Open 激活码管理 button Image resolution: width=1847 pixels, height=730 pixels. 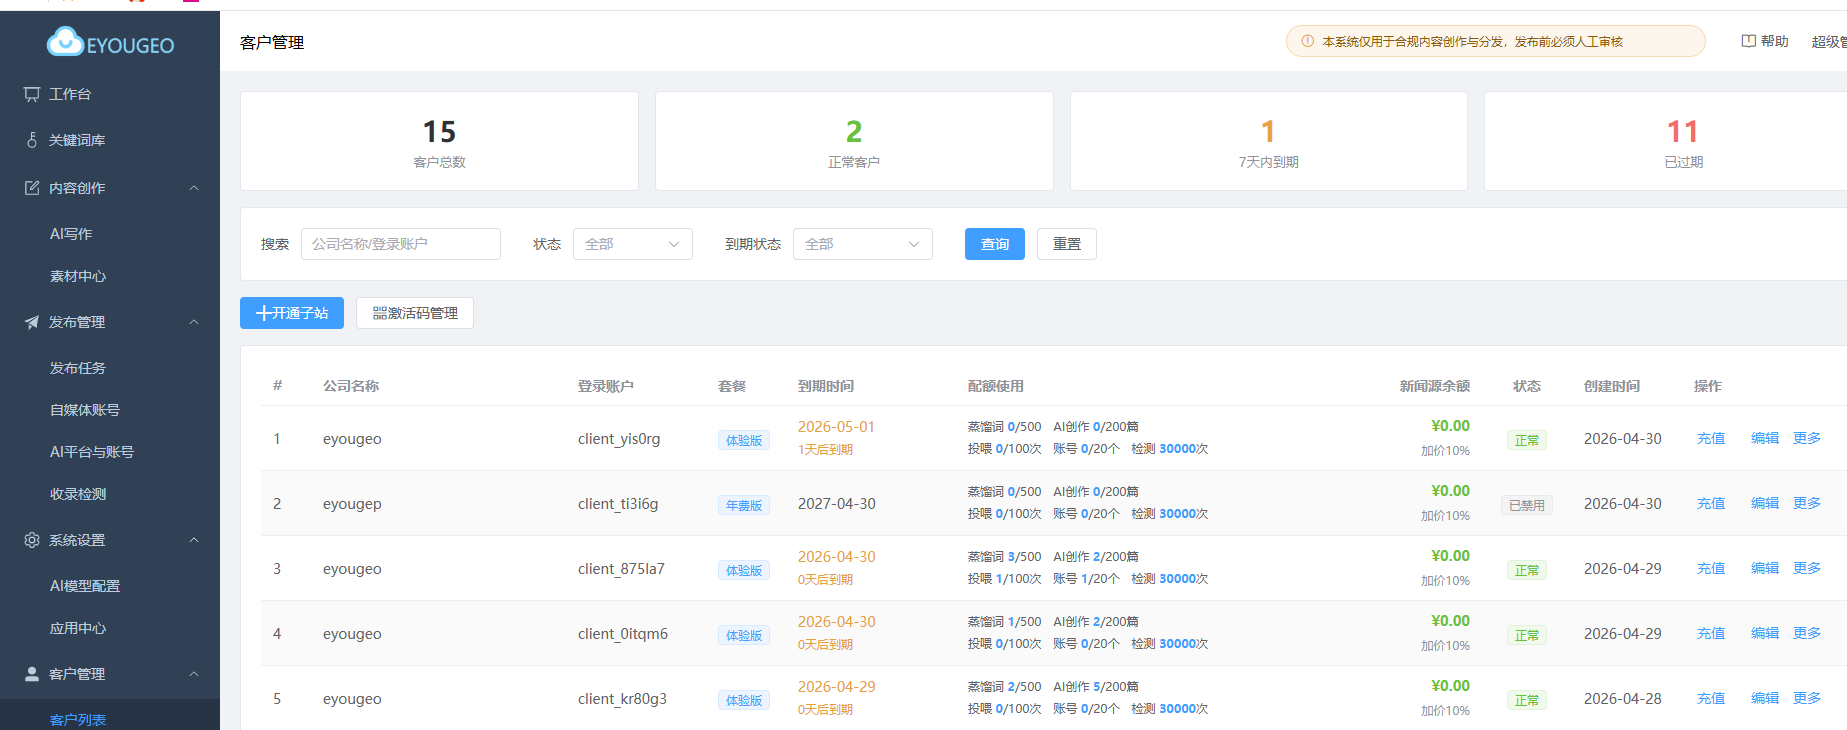415,313
